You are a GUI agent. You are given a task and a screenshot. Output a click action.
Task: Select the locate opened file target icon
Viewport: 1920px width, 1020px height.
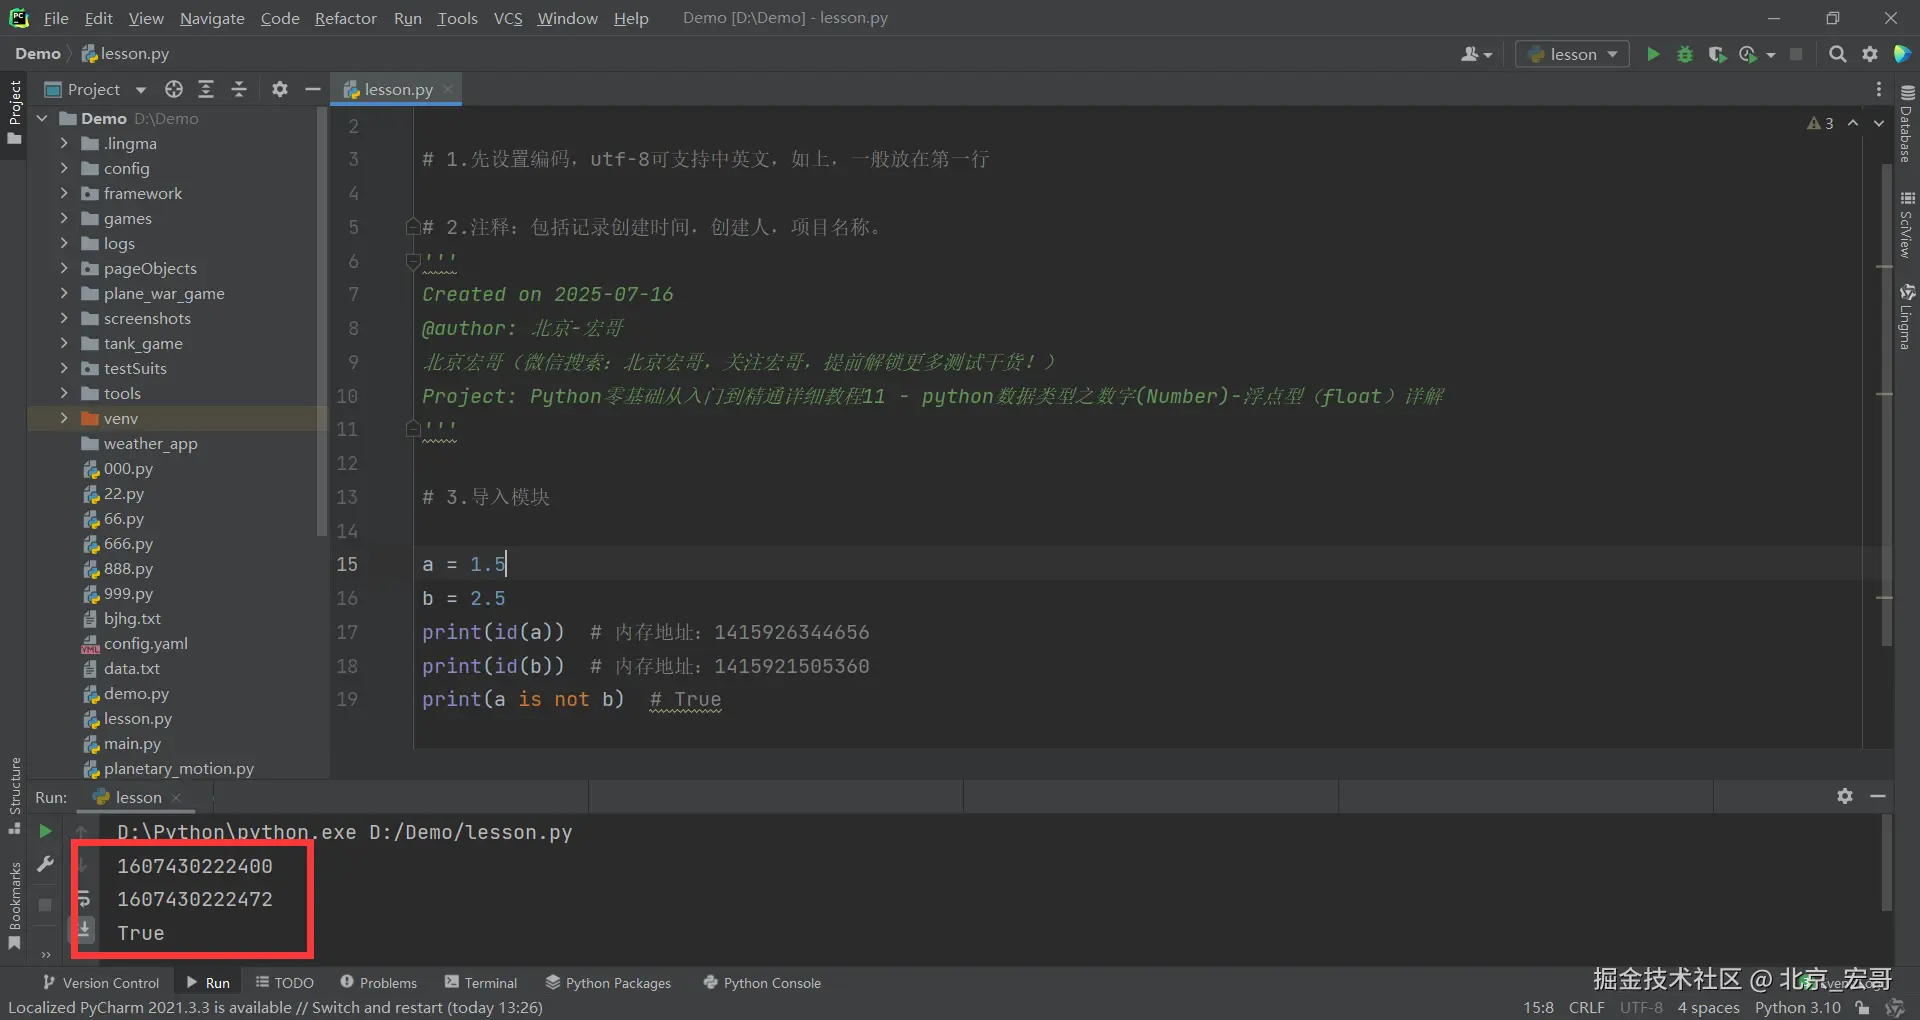coord(174,89)
